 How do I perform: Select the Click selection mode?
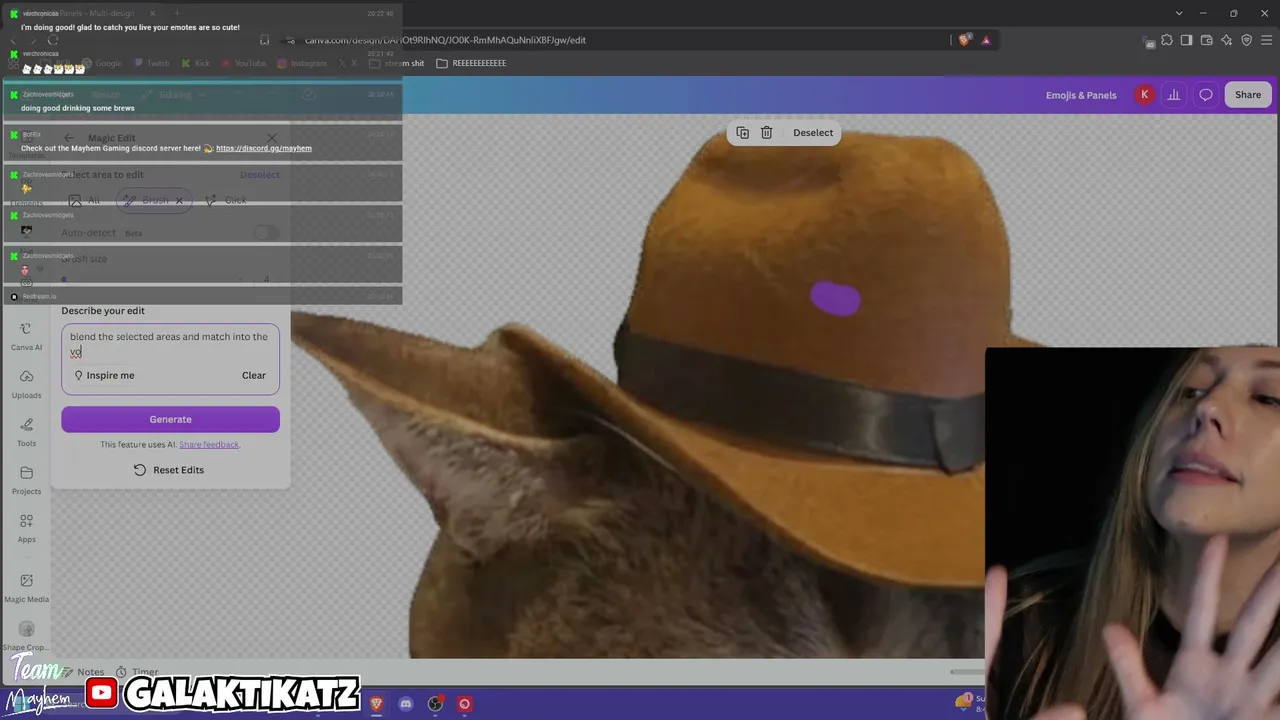227,201
